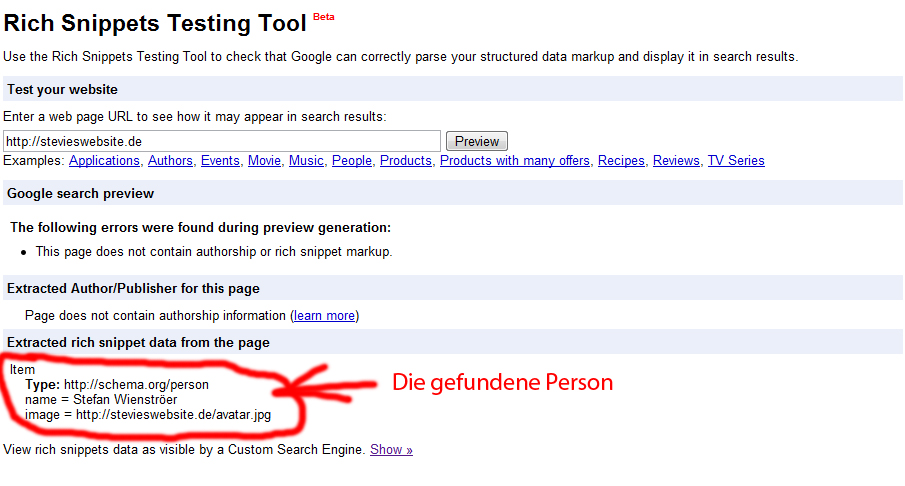The width and height of the screenshot is (905, 486).
Task: Open the Events example link
Action: (x=220, y=160)
